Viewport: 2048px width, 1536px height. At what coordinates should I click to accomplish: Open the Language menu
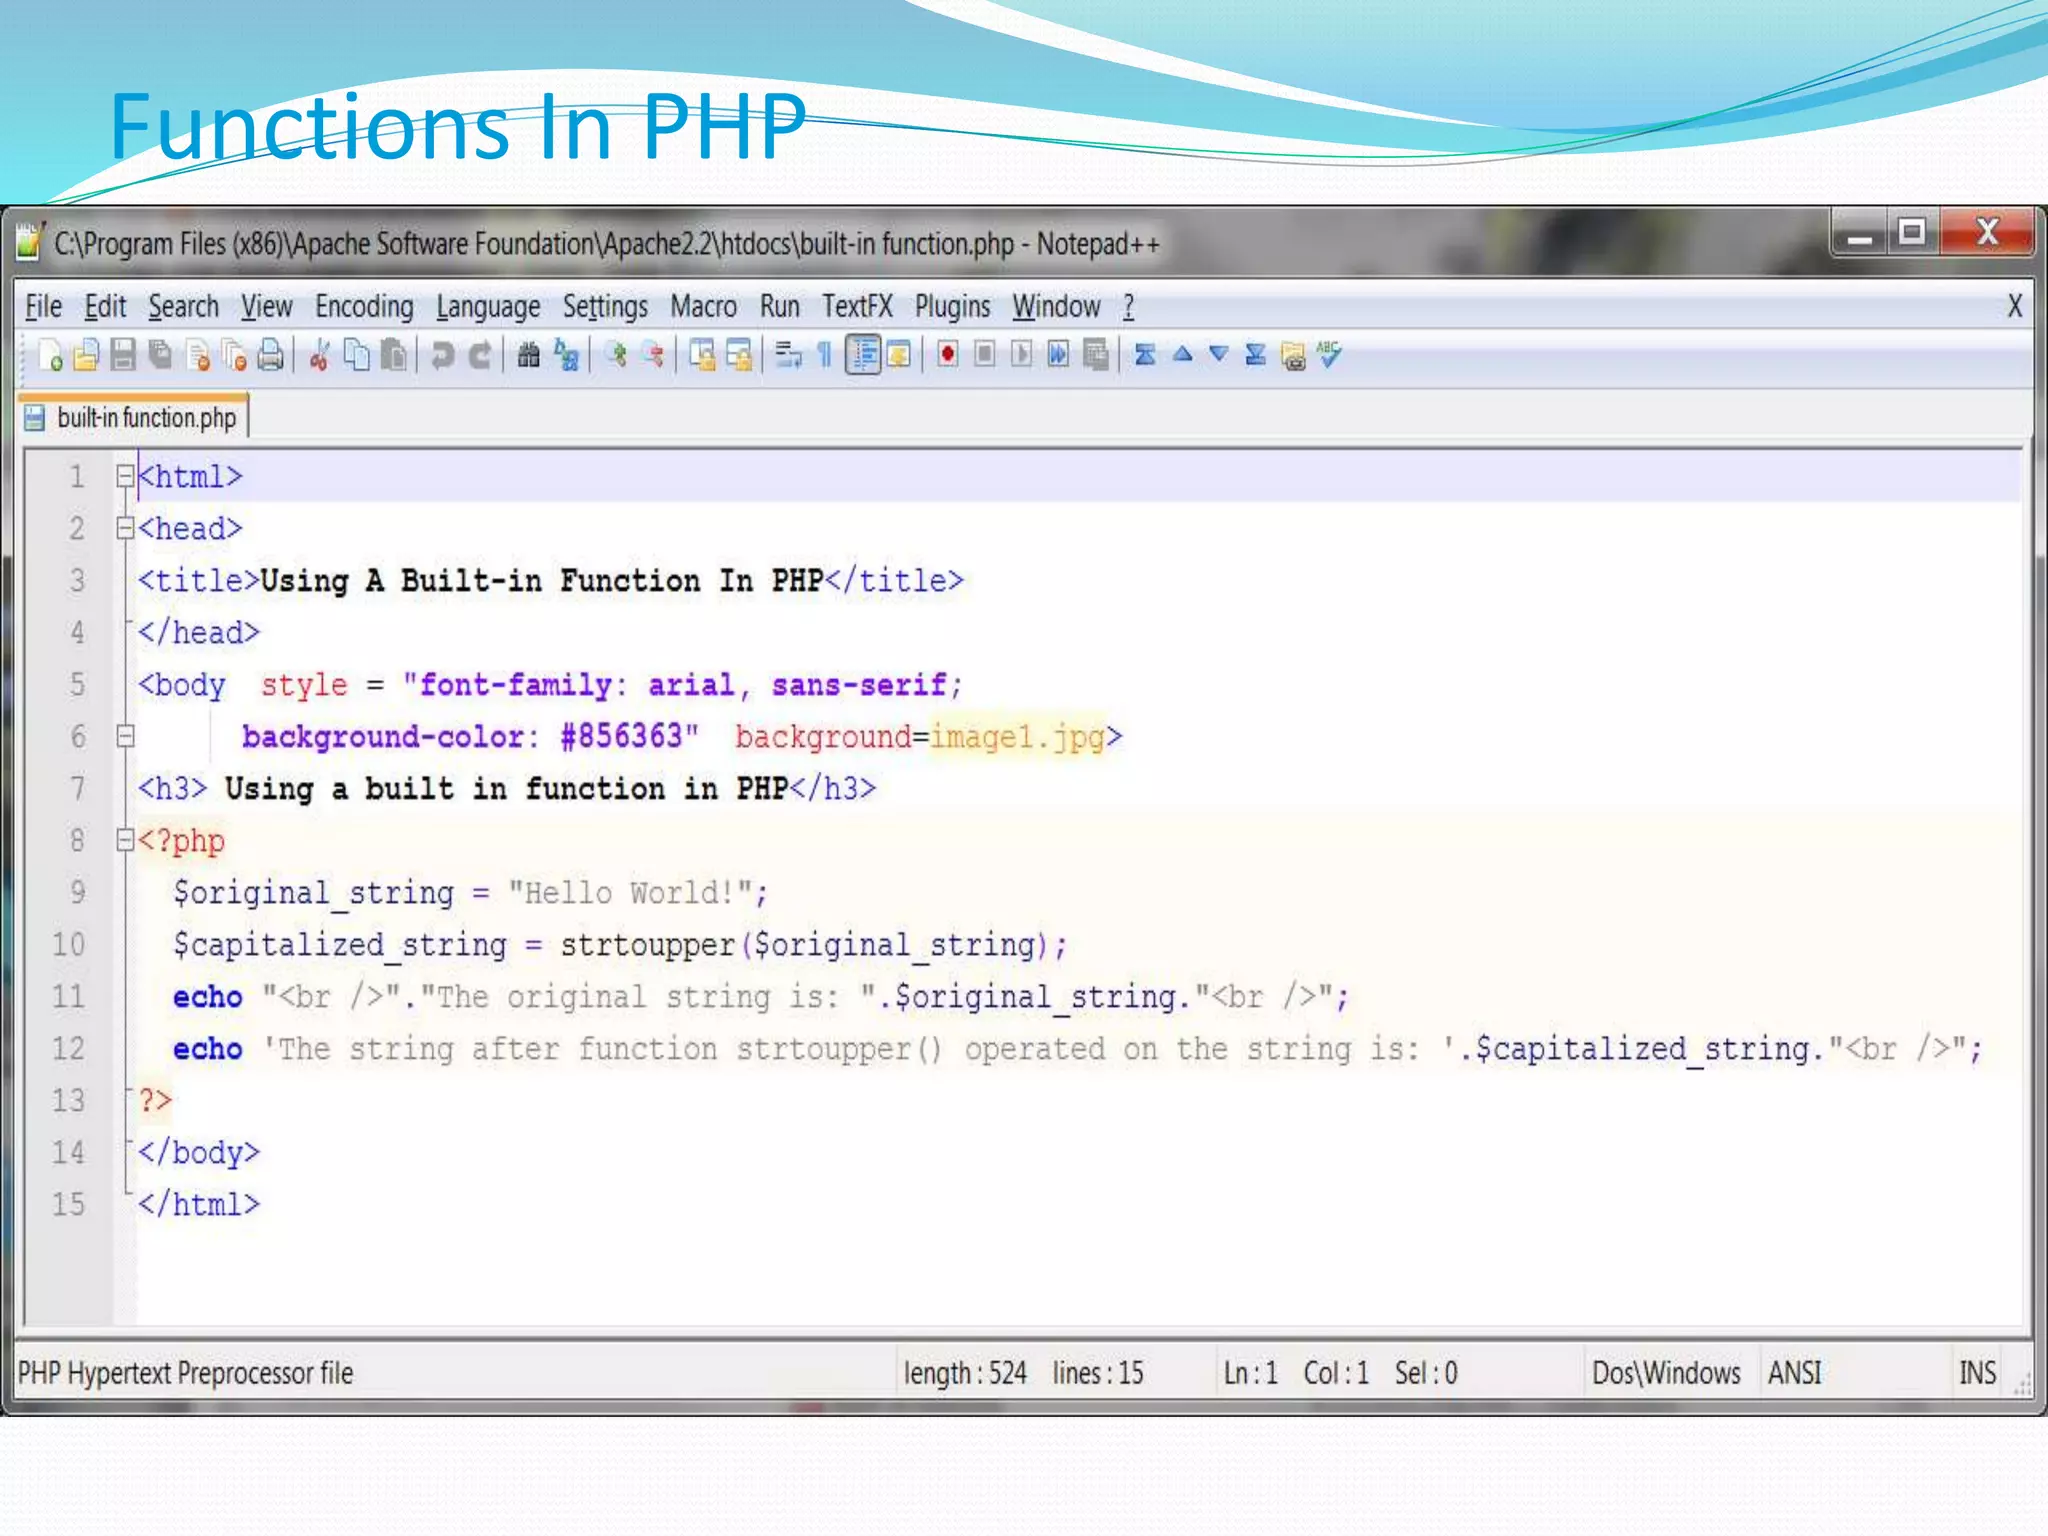(488, 306)
